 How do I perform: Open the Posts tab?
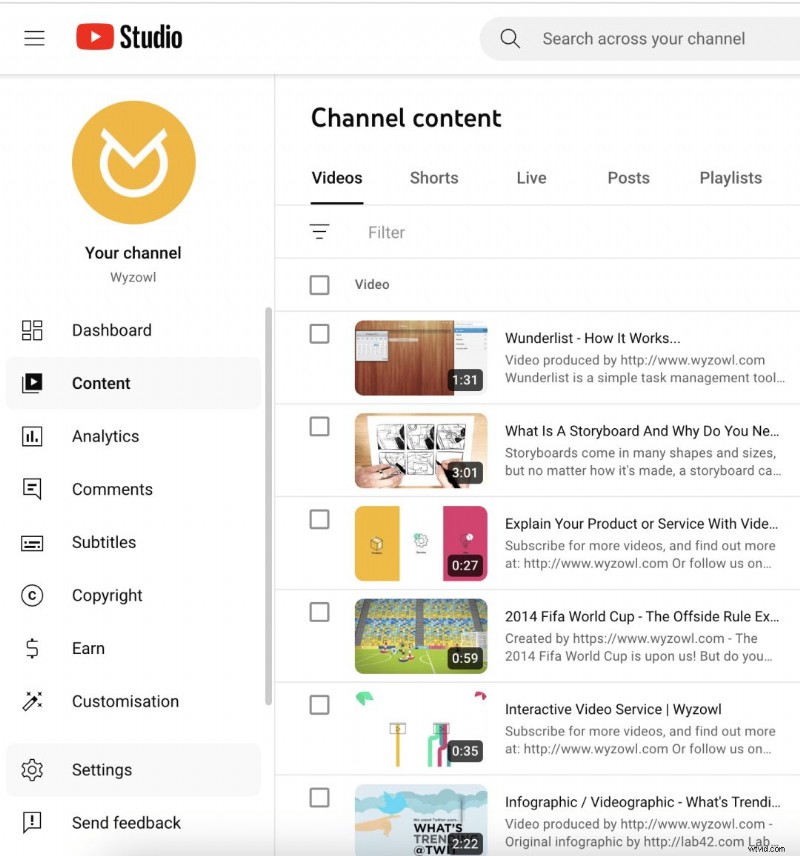click(x=629, y=179)
